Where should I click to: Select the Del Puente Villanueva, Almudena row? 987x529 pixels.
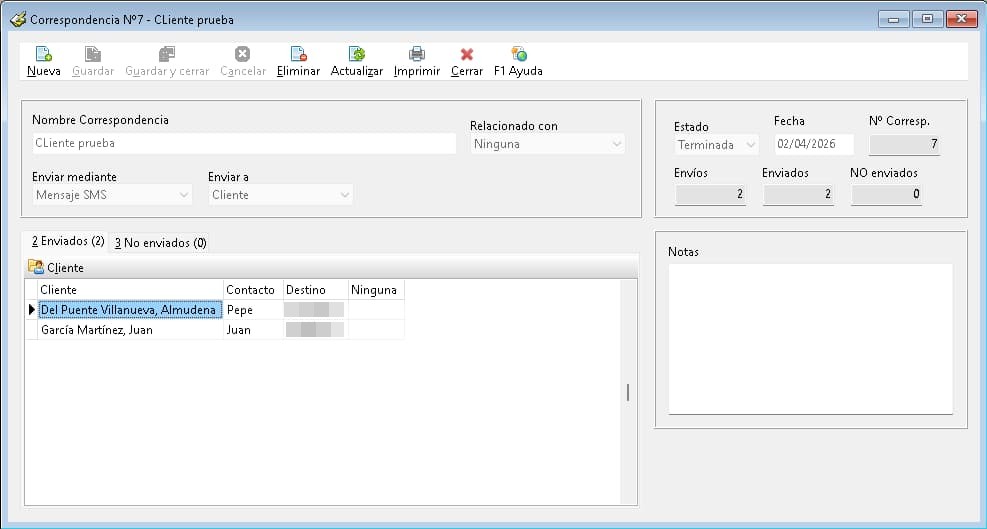click(128, 310)
